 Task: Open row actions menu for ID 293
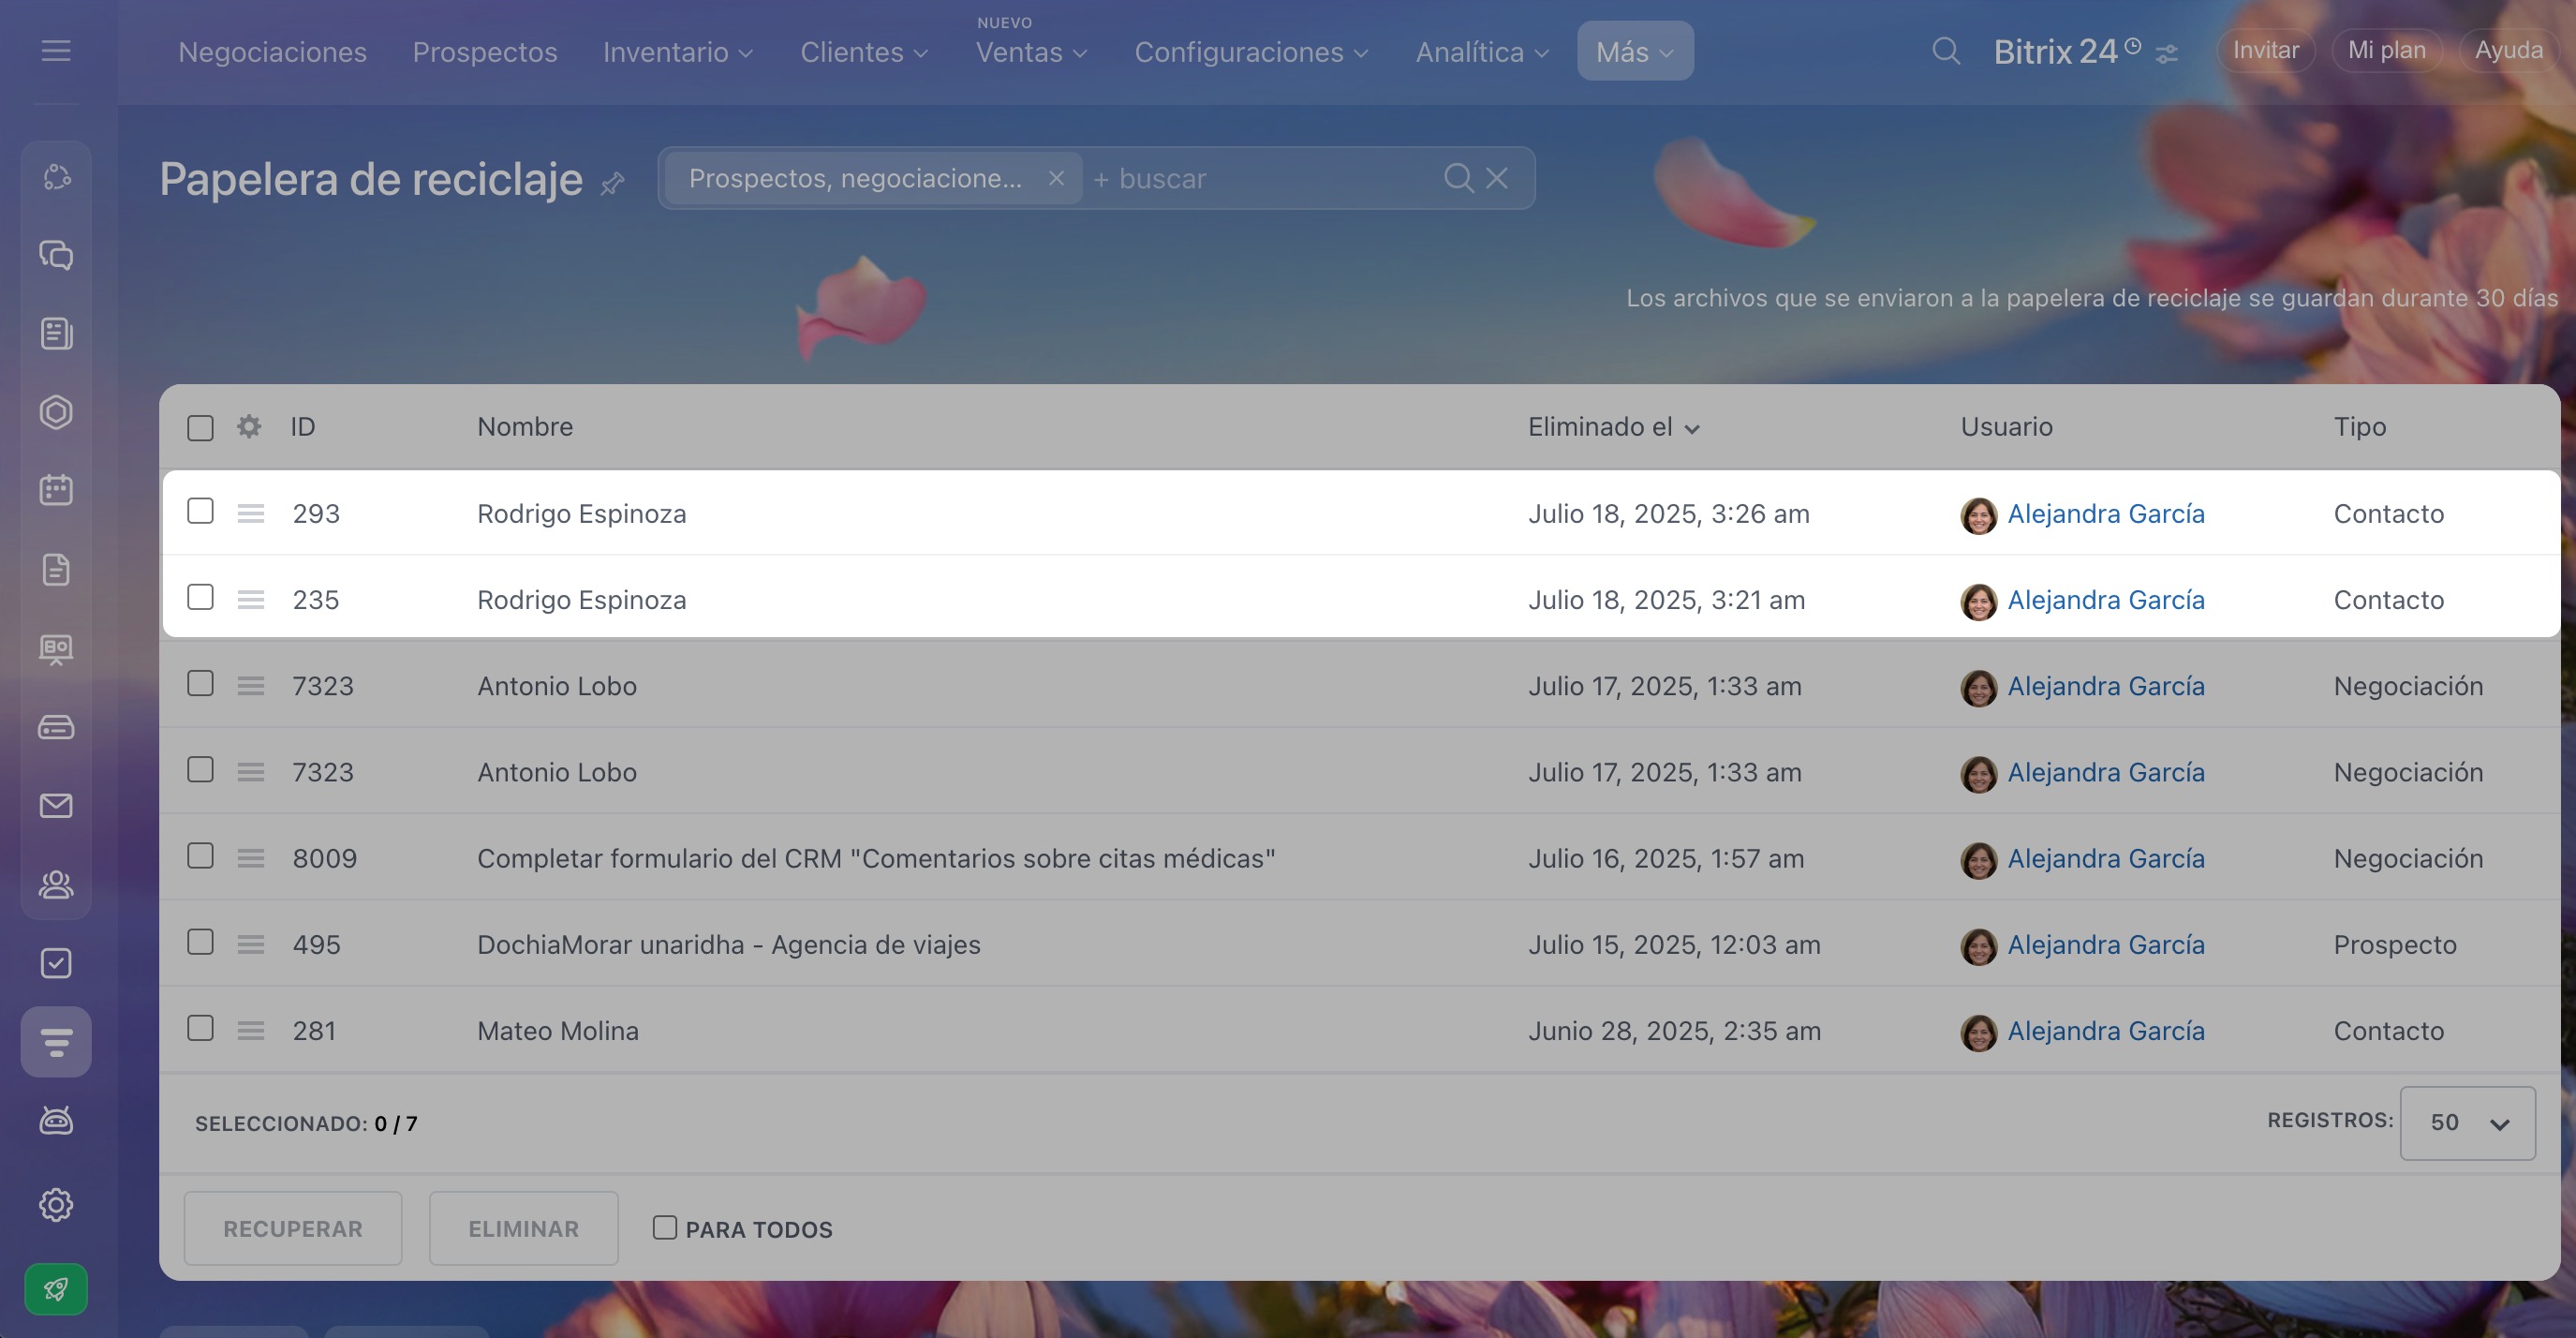click(251, 513)
